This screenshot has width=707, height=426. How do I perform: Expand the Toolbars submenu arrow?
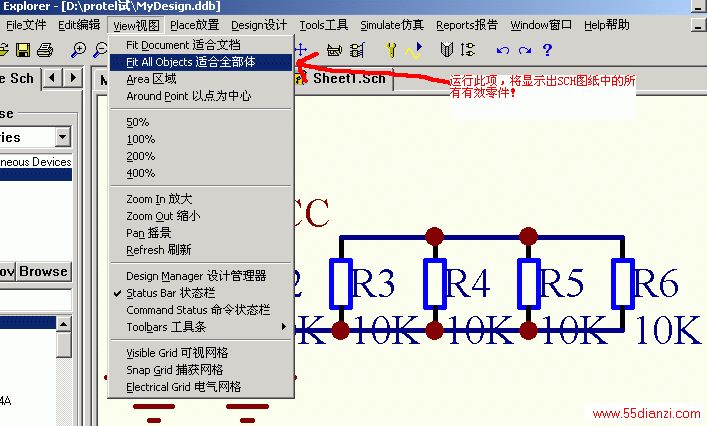coord(284,327)
